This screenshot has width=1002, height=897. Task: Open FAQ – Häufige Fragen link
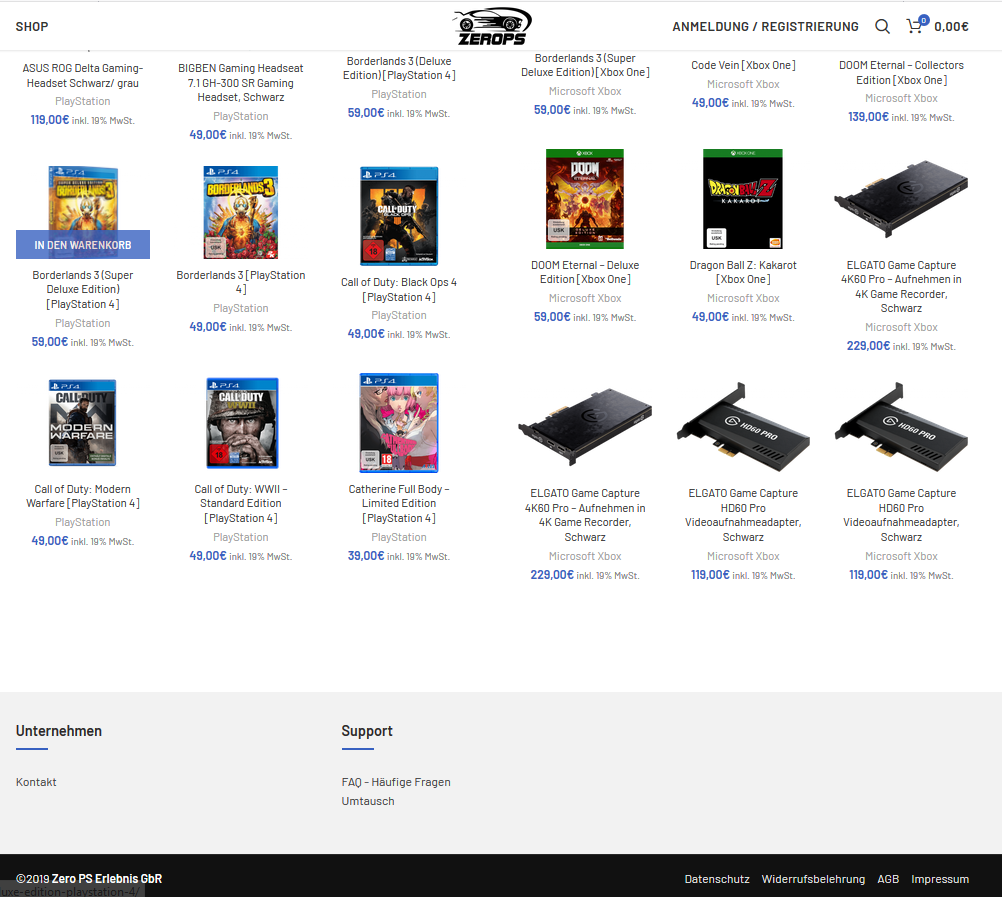pos(396,782)
